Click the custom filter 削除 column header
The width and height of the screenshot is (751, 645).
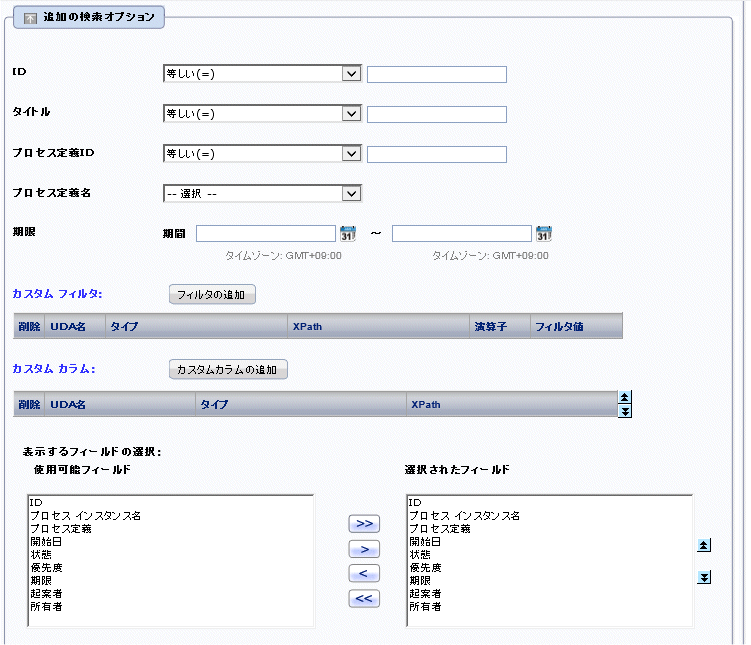tap(29, 327)
